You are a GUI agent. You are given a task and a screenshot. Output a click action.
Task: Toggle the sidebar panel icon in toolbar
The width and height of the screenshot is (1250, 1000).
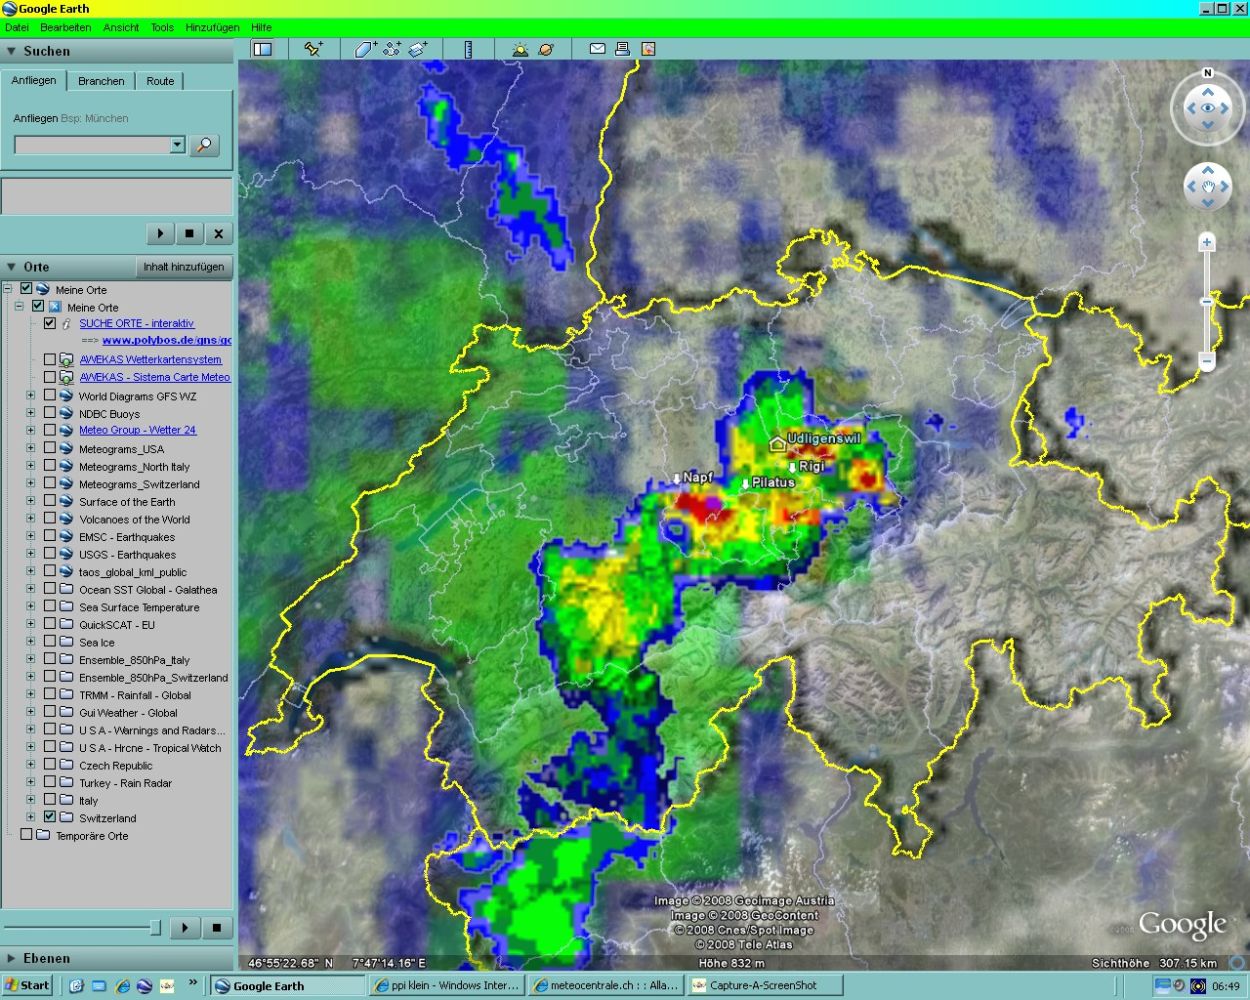(x=262, y=49)
